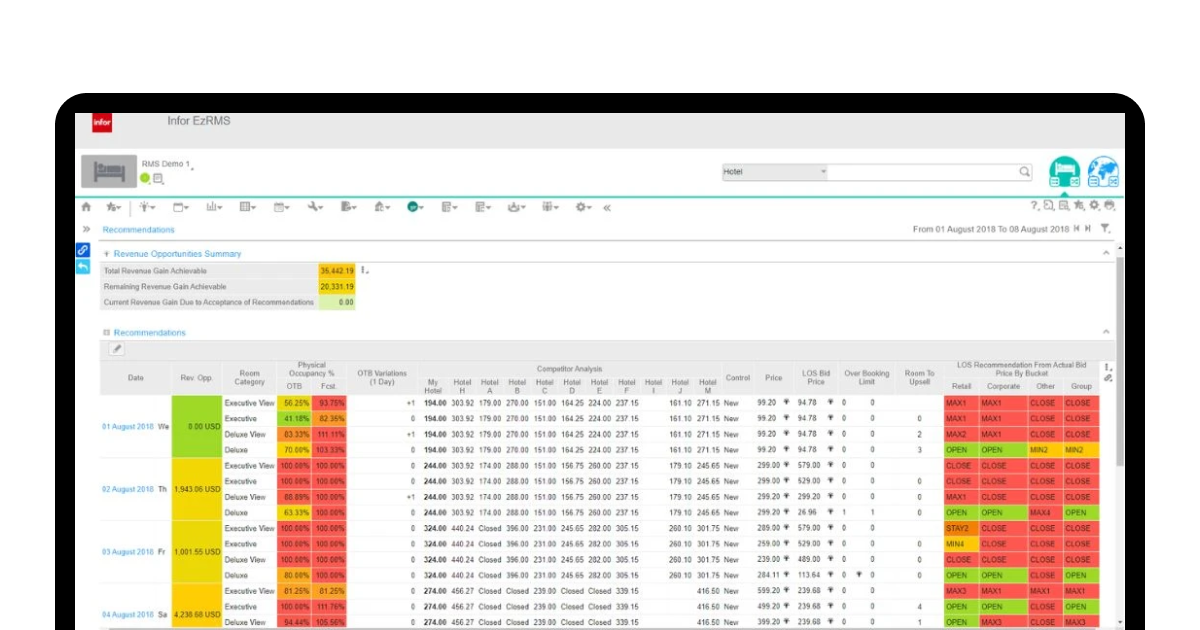
Task: Select the teal hotel bed round icon
Action: (x=1064, y=172)
